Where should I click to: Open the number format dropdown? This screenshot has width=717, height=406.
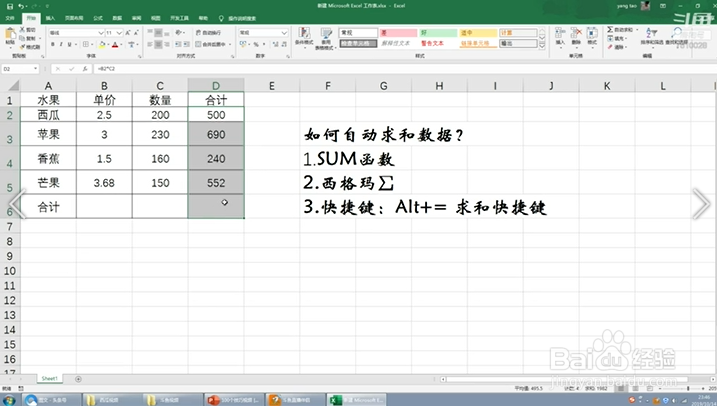click(284, 32)
